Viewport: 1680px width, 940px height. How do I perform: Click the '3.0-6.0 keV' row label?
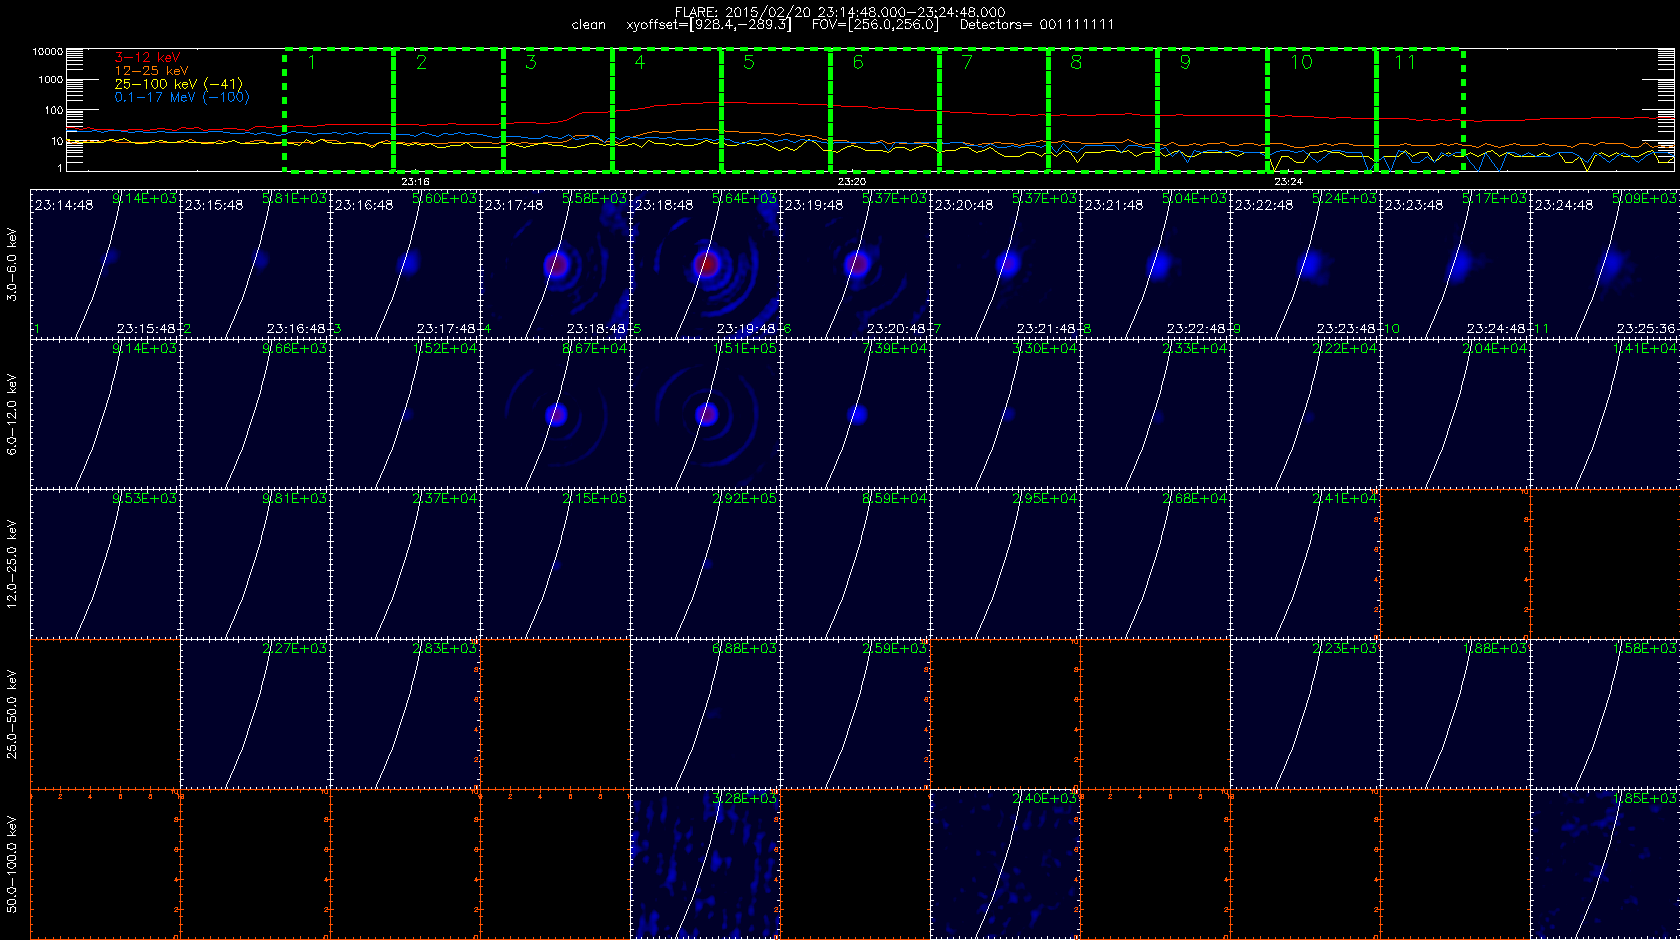tap(12, 264)
